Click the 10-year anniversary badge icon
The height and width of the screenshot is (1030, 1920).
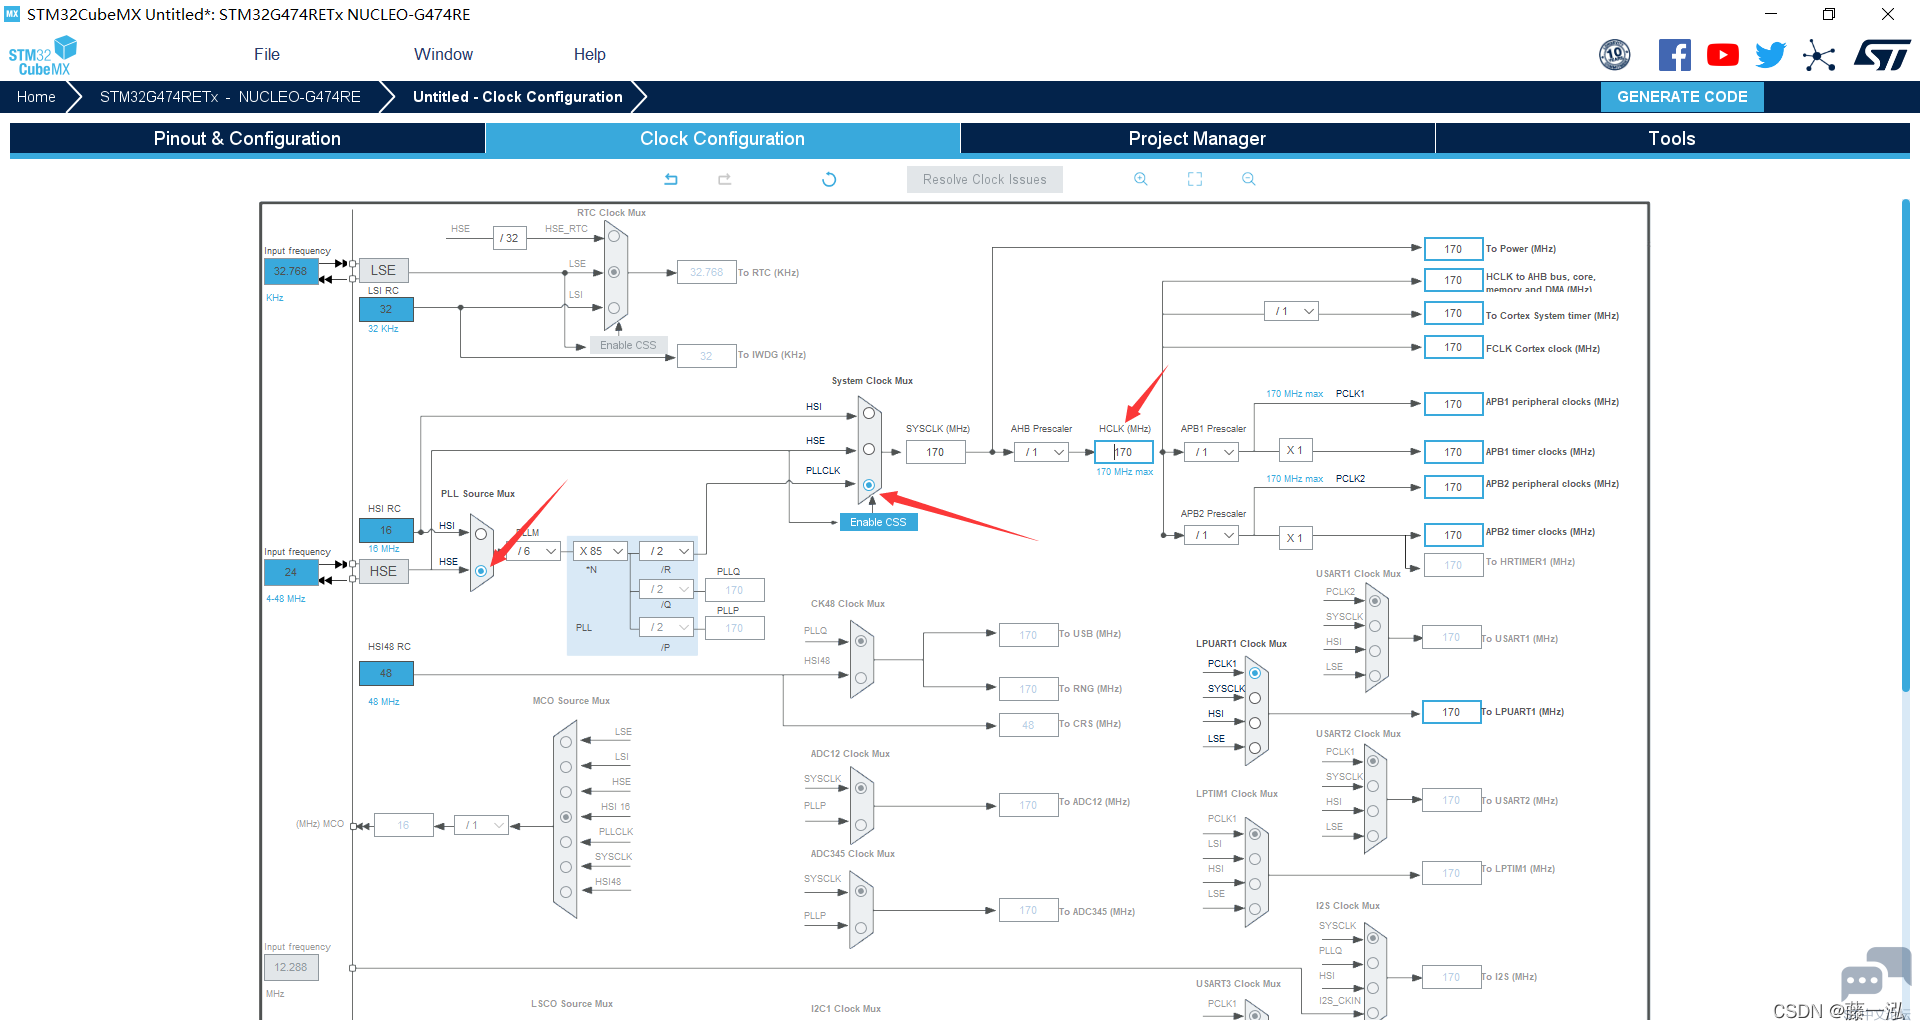click(1615, 55)
